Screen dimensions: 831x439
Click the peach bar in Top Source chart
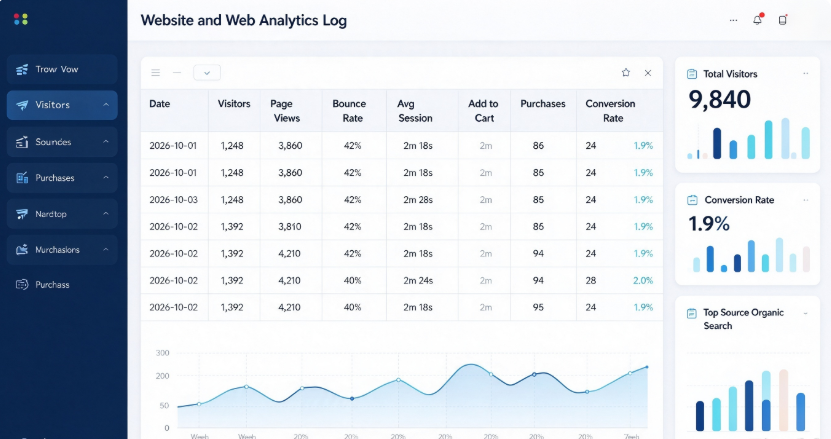[783, 400]
